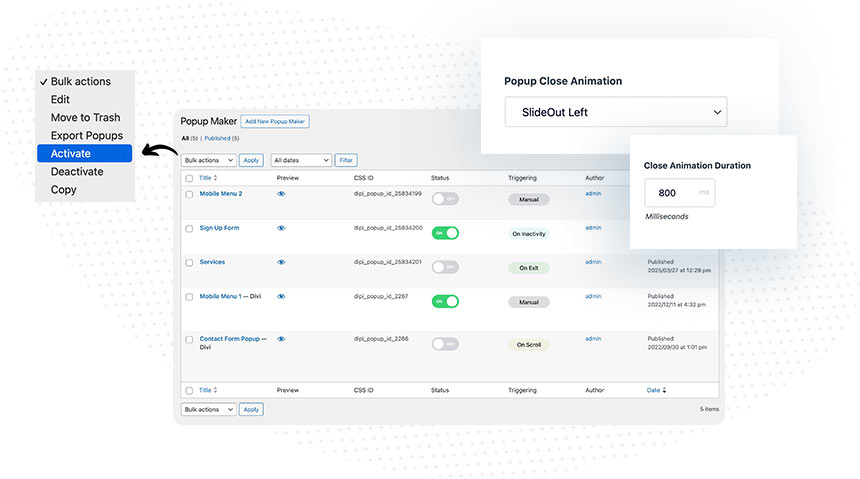
Task: Preview the Contact Form Popup eye icon
Action: tap(281, 339)
